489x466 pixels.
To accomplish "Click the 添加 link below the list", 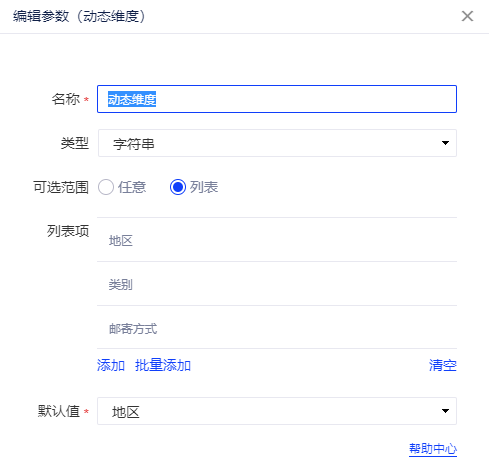I will click(x=111, y=365).
